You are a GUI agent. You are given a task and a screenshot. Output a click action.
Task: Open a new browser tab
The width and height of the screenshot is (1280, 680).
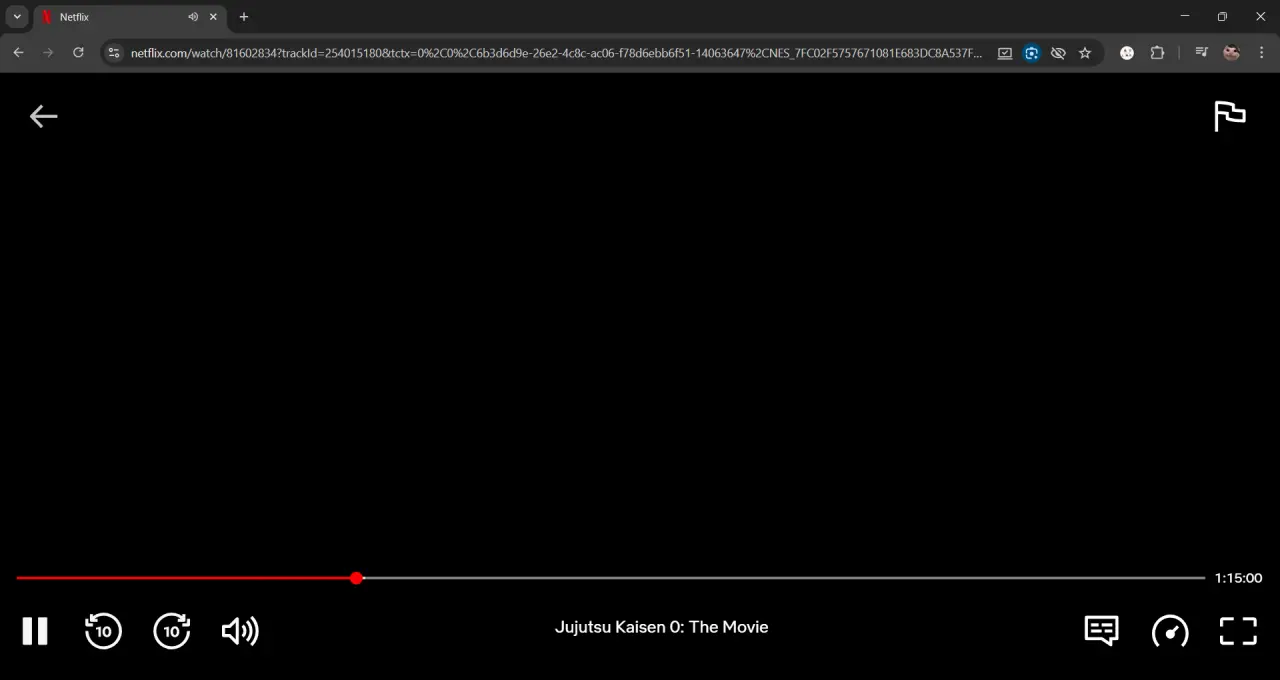point(244,17)
